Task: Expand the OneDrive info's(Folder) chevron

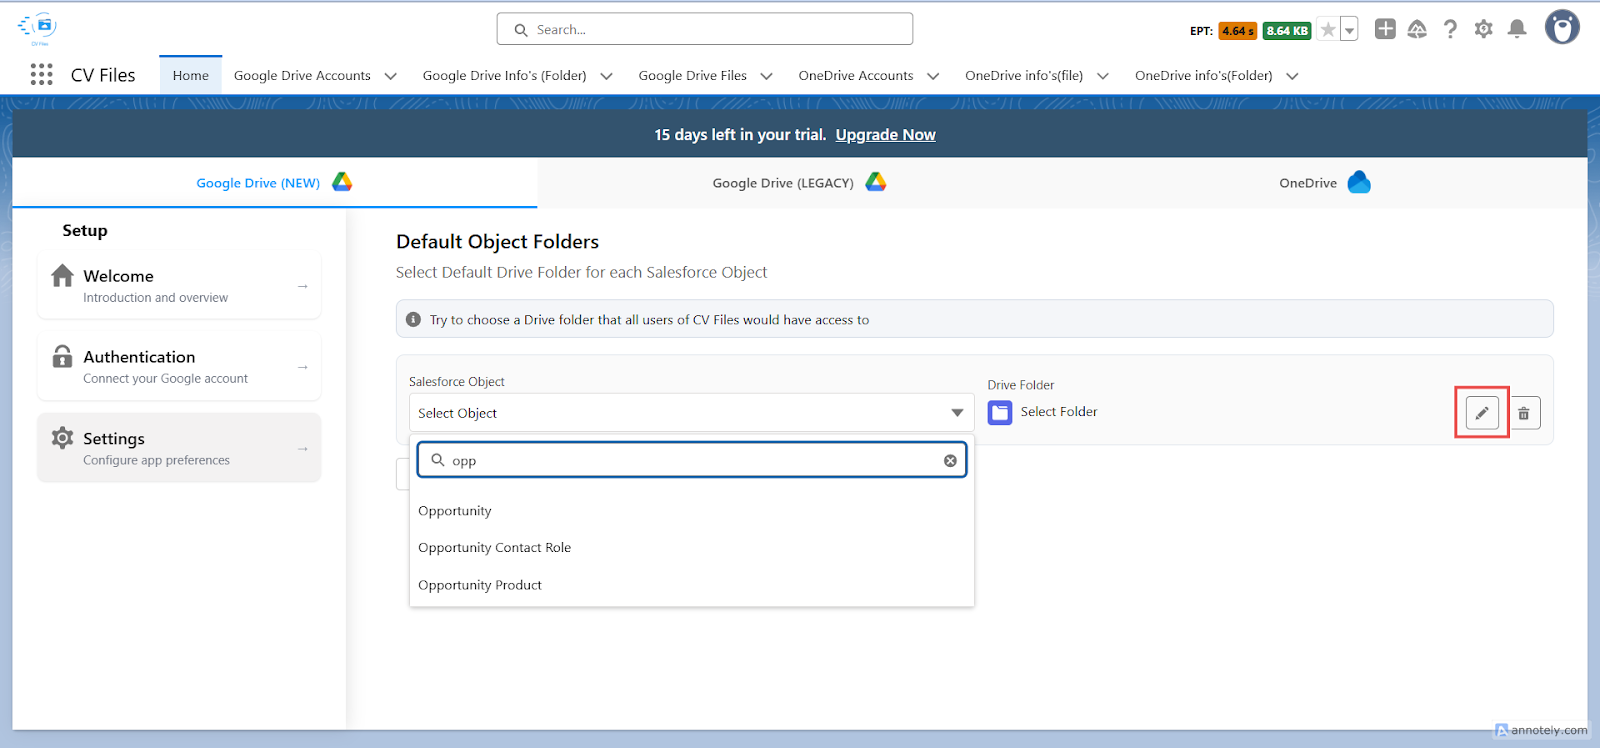Action: (x=1292, y=76)
